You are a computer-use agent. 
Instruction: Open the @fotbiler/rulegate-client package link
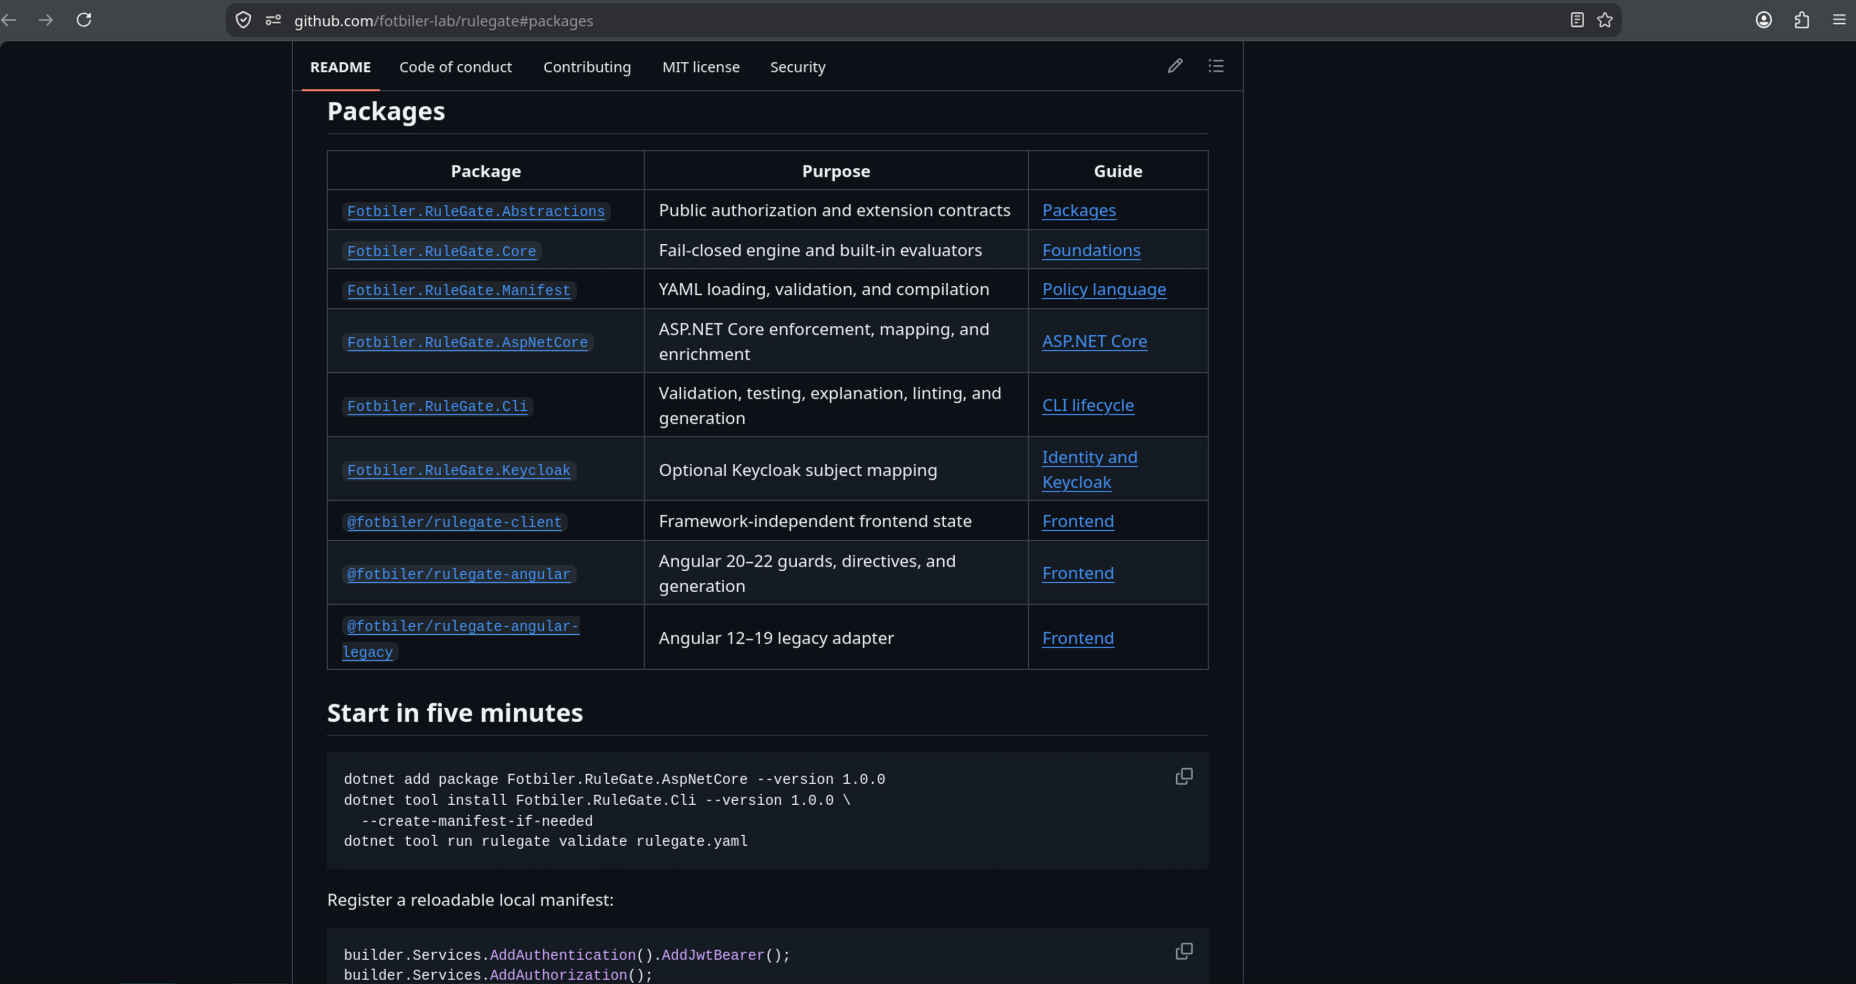tap(454, 522)
